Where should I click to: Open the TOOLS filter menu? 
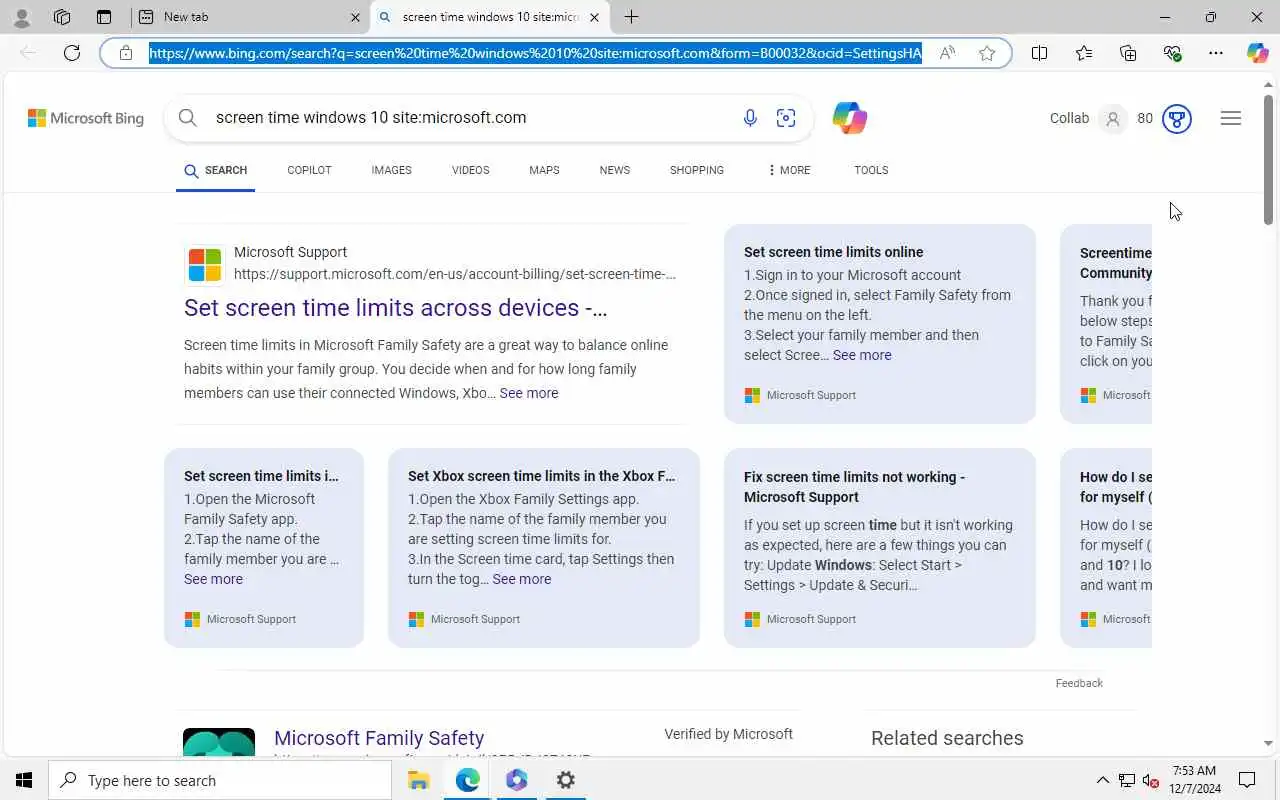click(x=871, y=170)
